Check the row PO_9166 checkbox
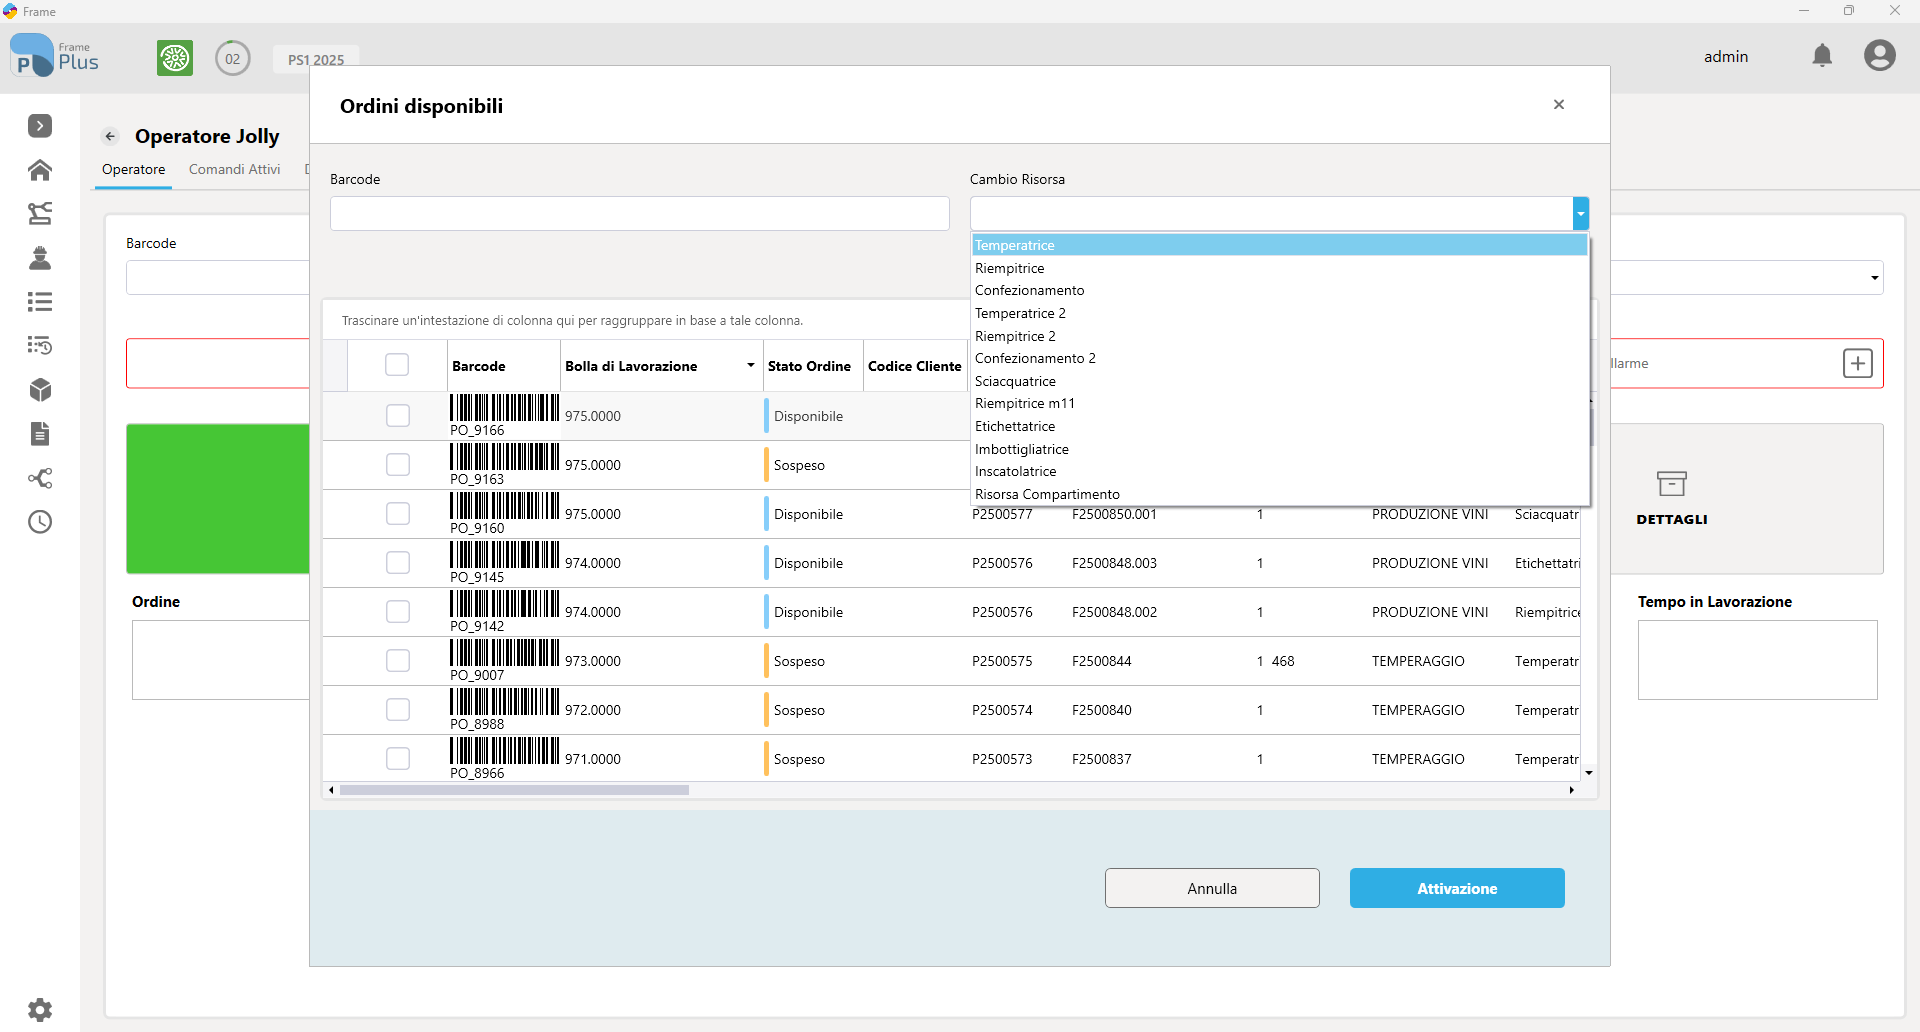This screenshot has height=1032, width=1920. (x=398, y=415)
